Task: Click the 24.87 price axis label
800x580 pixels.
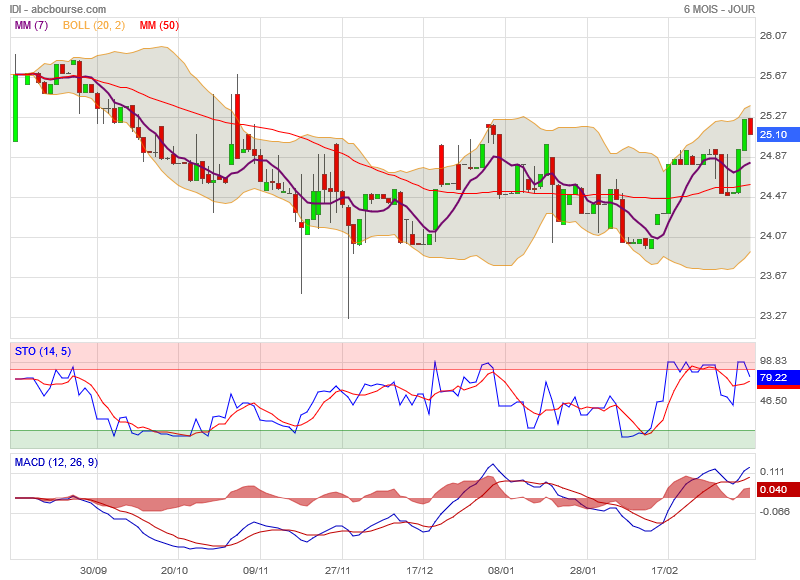Action: (773, 156)
